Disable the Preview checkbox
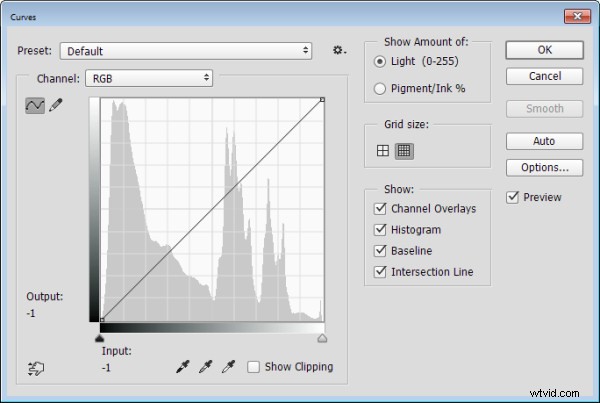This screenshot has height=403, width=600. coord(512,197)
